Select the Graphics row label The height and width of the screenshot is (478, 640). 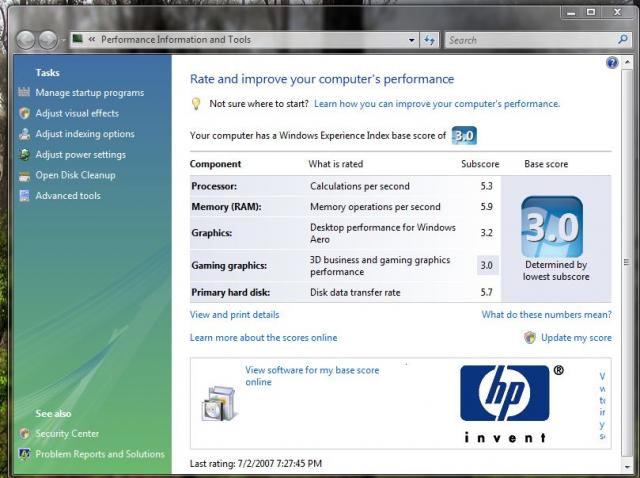click(211, 233)
